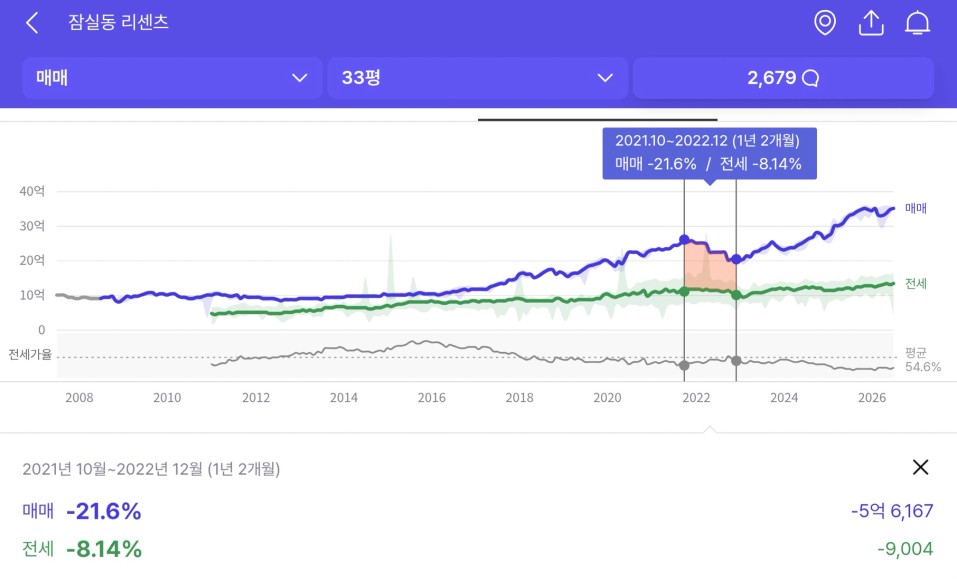Click green 전세 end marker dot
Screen dimensions: 957x581
(736, 295)
